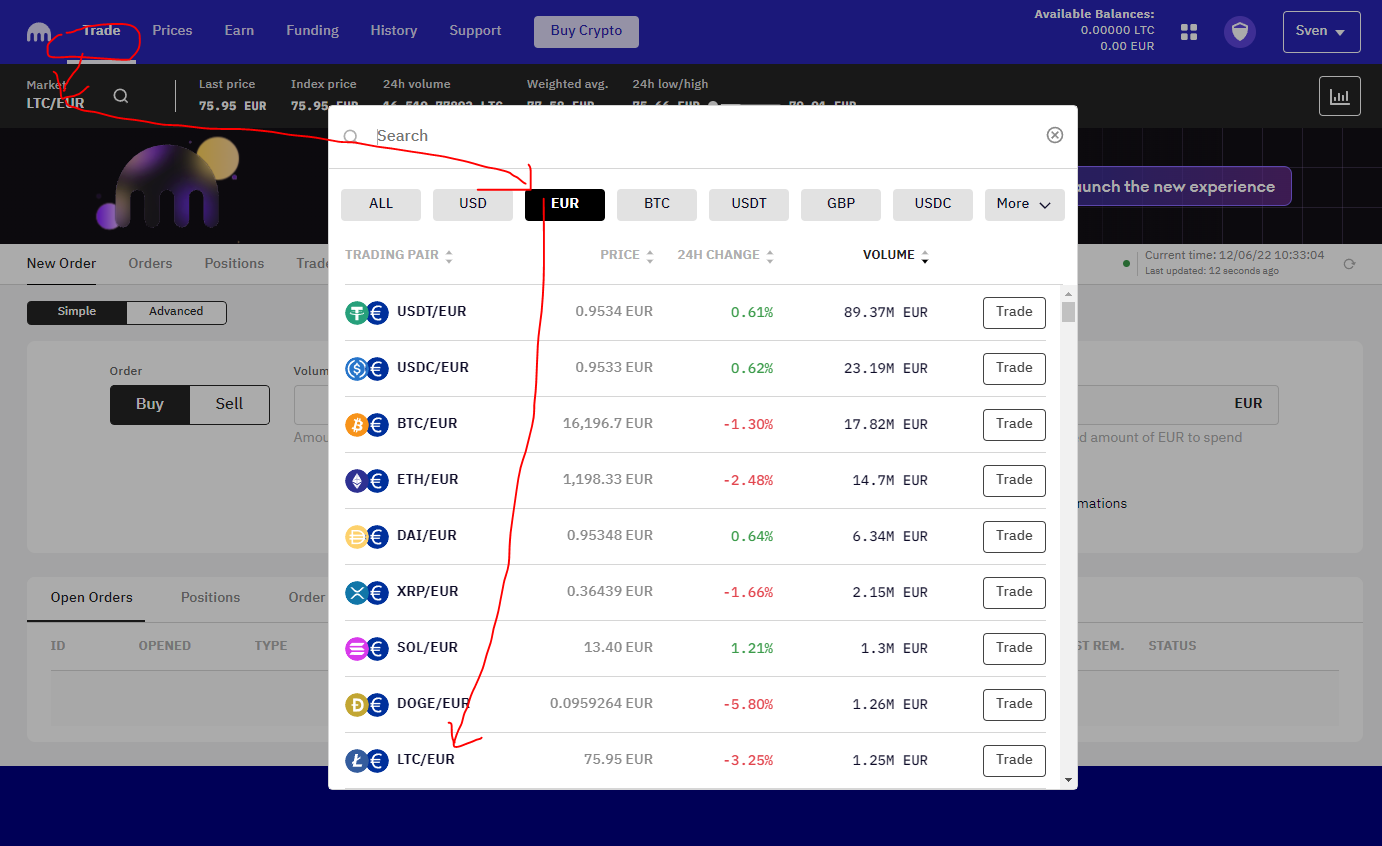
Task: Click Trade button for SOL/EUR
Action: [x=1014, y=648]
